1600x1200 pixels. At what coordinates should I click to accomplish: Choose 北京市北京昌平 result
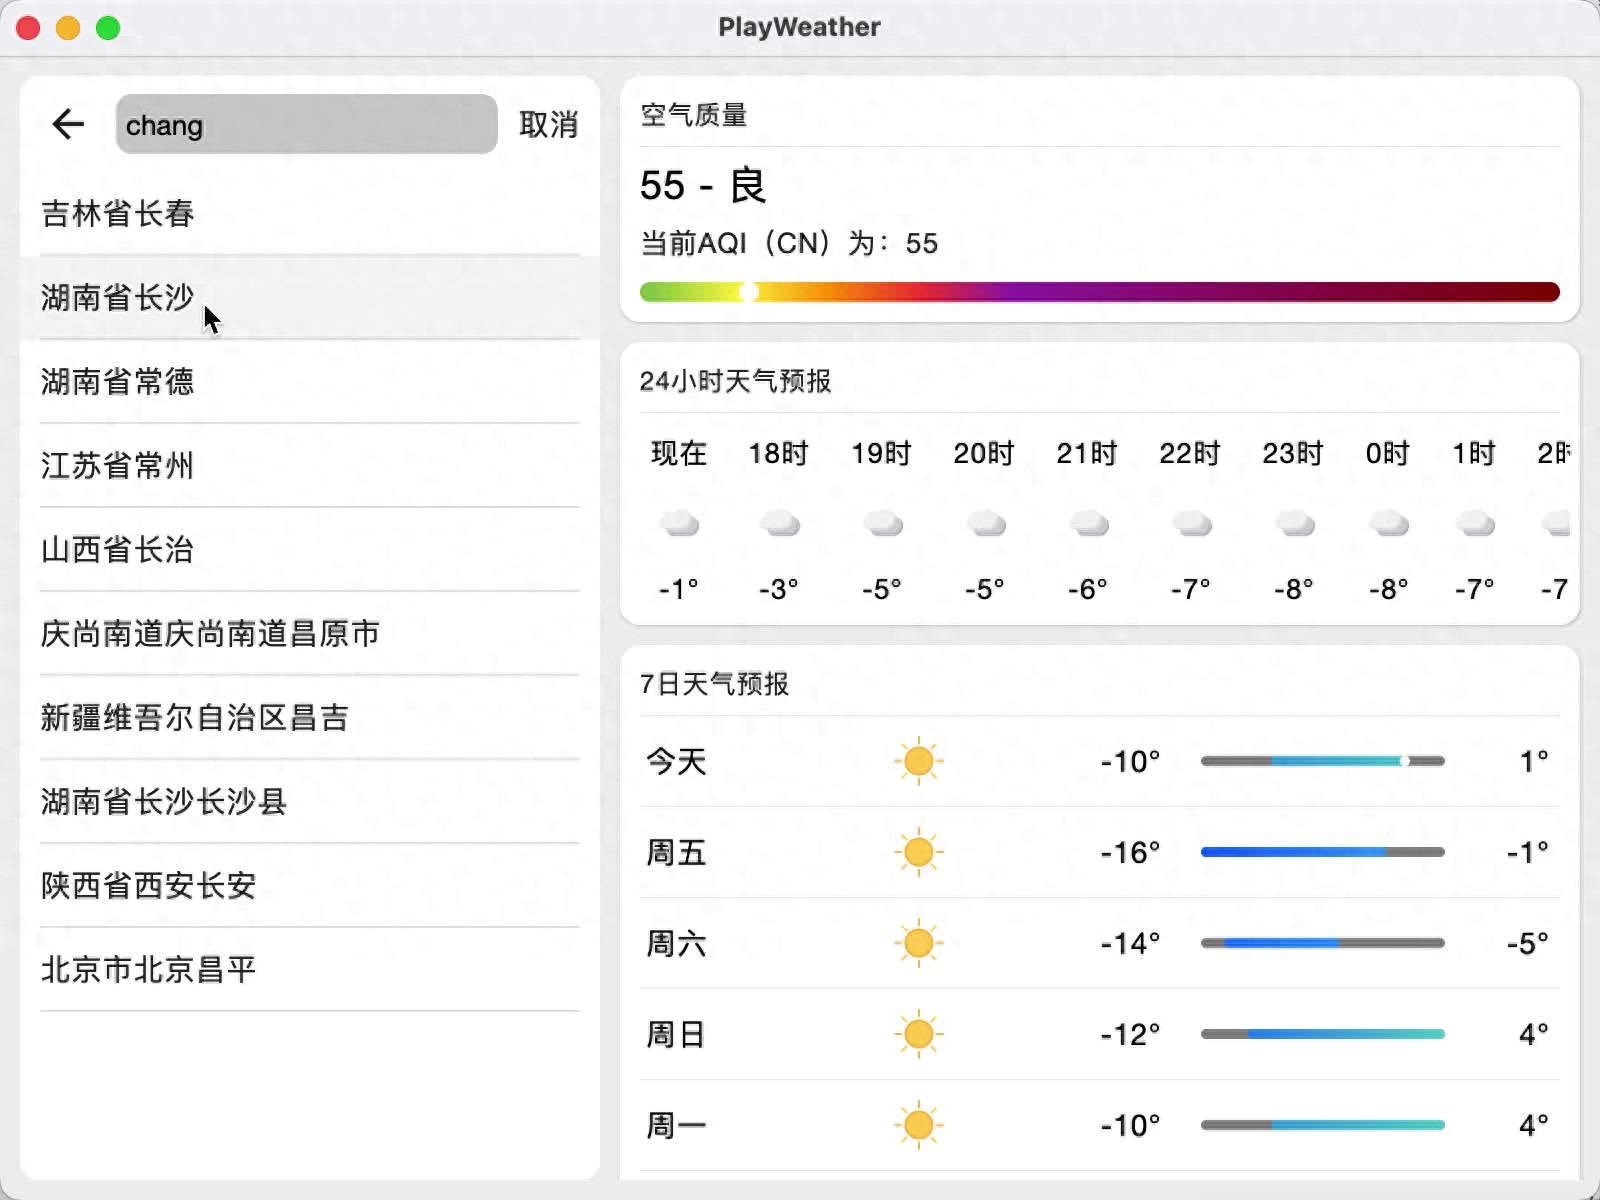tap(309, 969)
